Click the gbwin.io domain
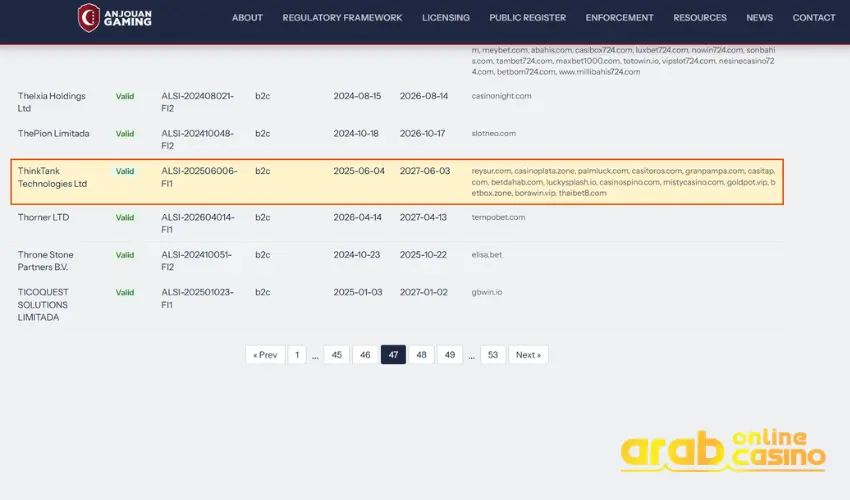The width and height of the screenshot is (850, 500). tap(486, 292)
